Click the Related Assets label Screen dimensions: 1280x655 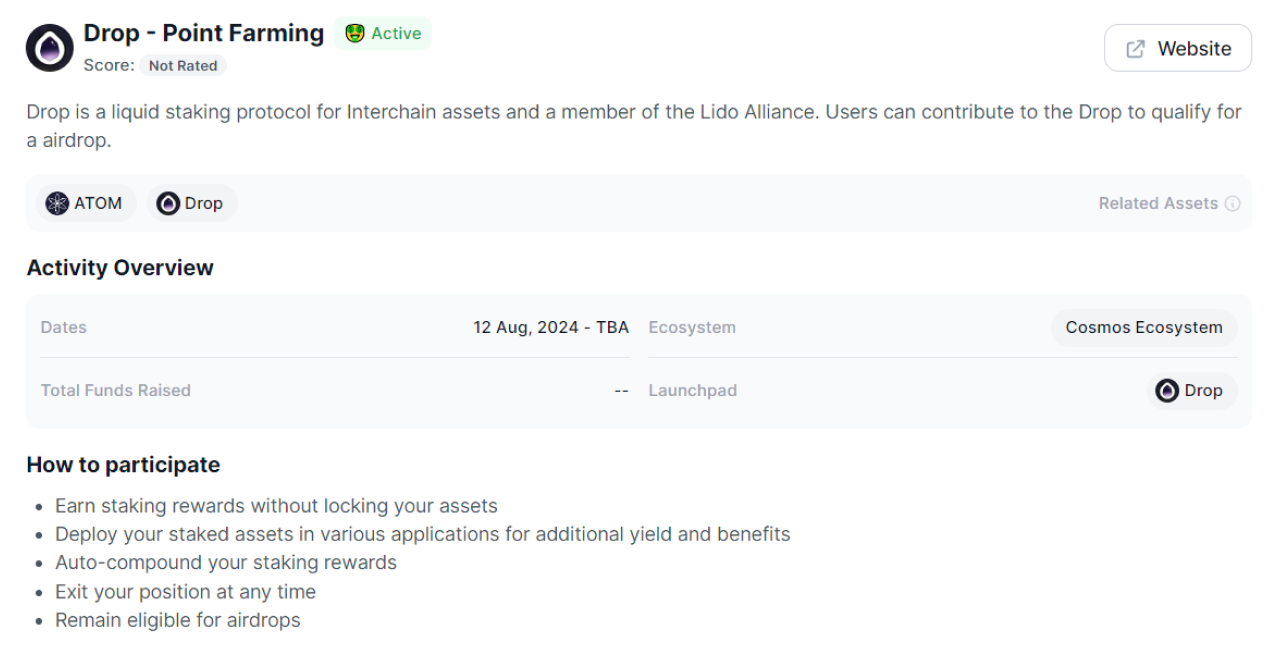click(1158, 203)
